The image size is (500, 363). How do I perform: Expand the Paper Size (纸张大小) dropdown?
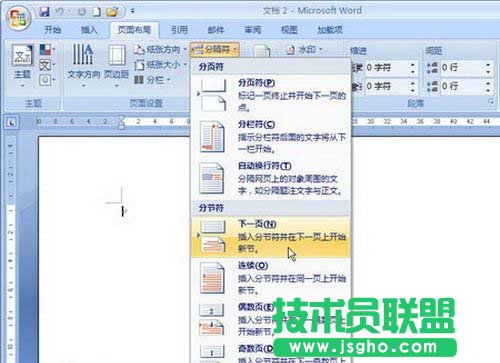[160, 65]
